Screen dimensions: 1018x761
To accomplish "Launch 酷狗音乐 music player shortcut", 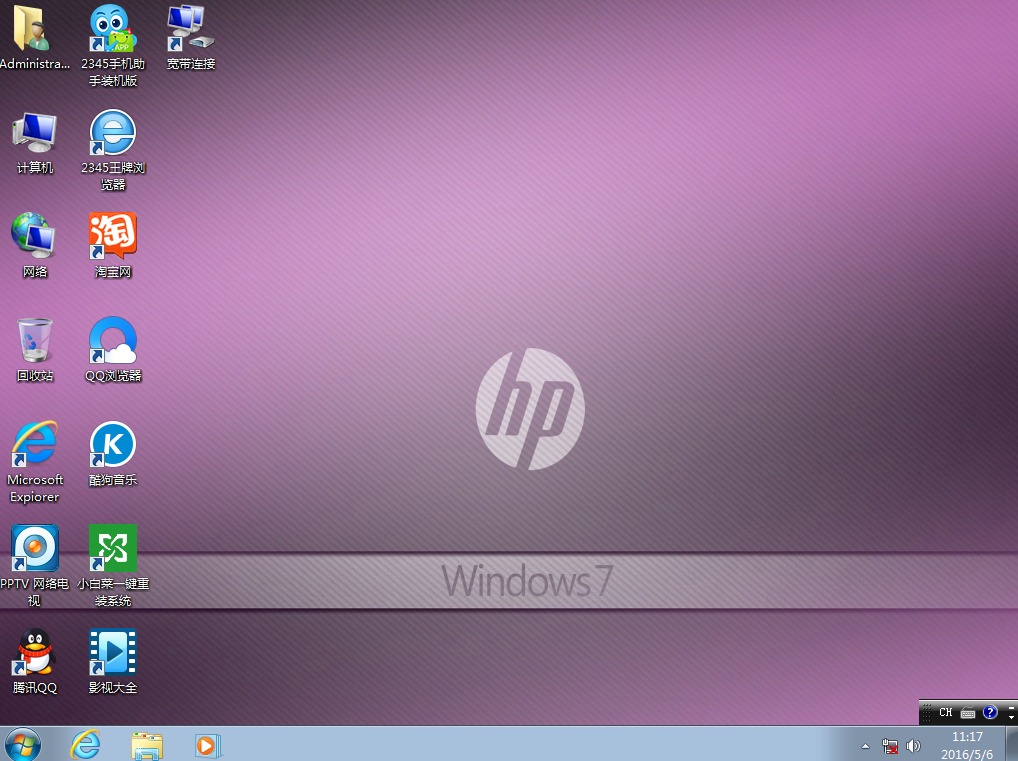I will 113,453.
